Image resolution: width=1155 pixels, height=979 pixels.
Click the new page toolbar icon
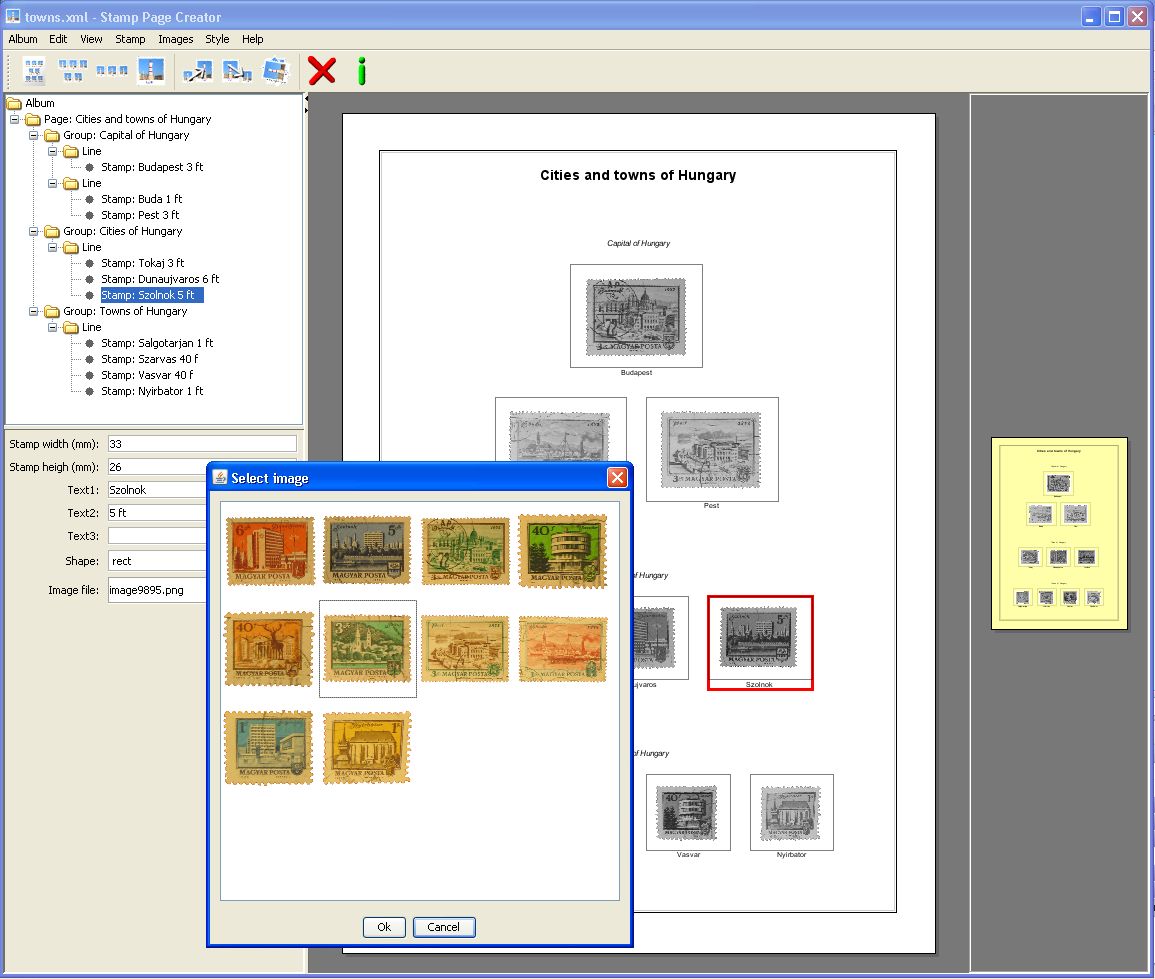coord(32,71)
